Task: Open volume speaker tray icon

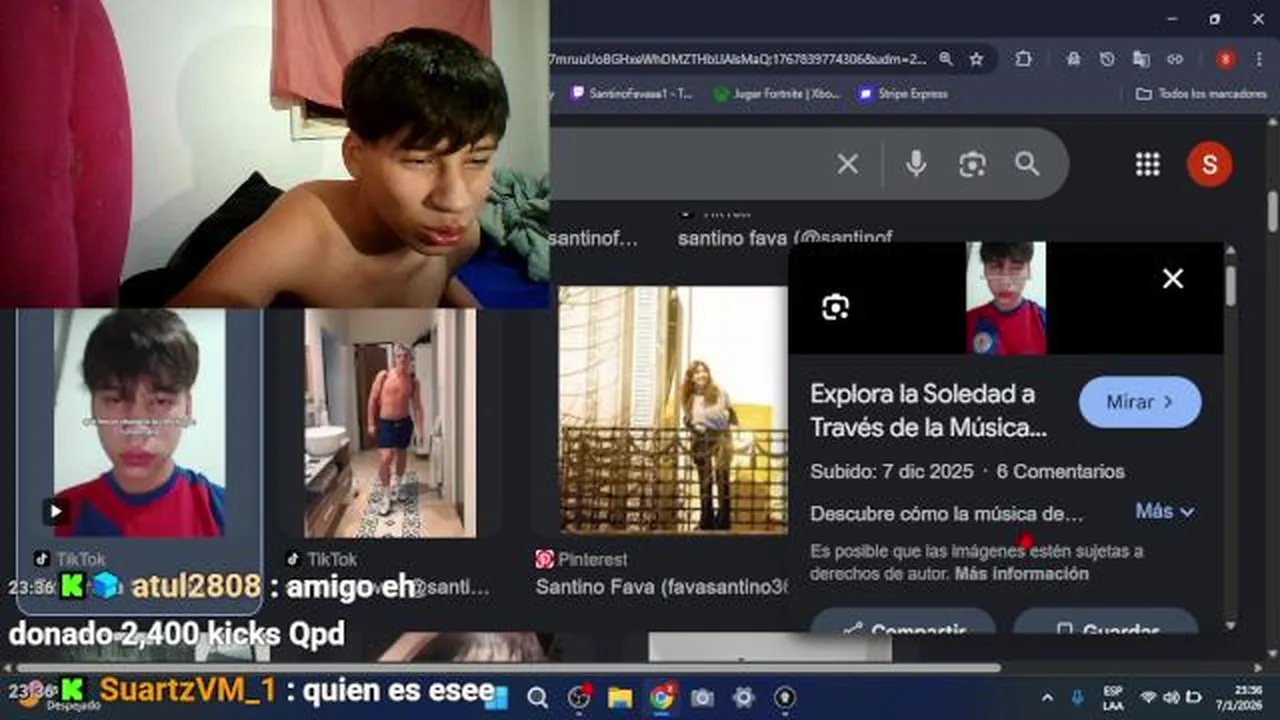Action: tap(1170, 697)
